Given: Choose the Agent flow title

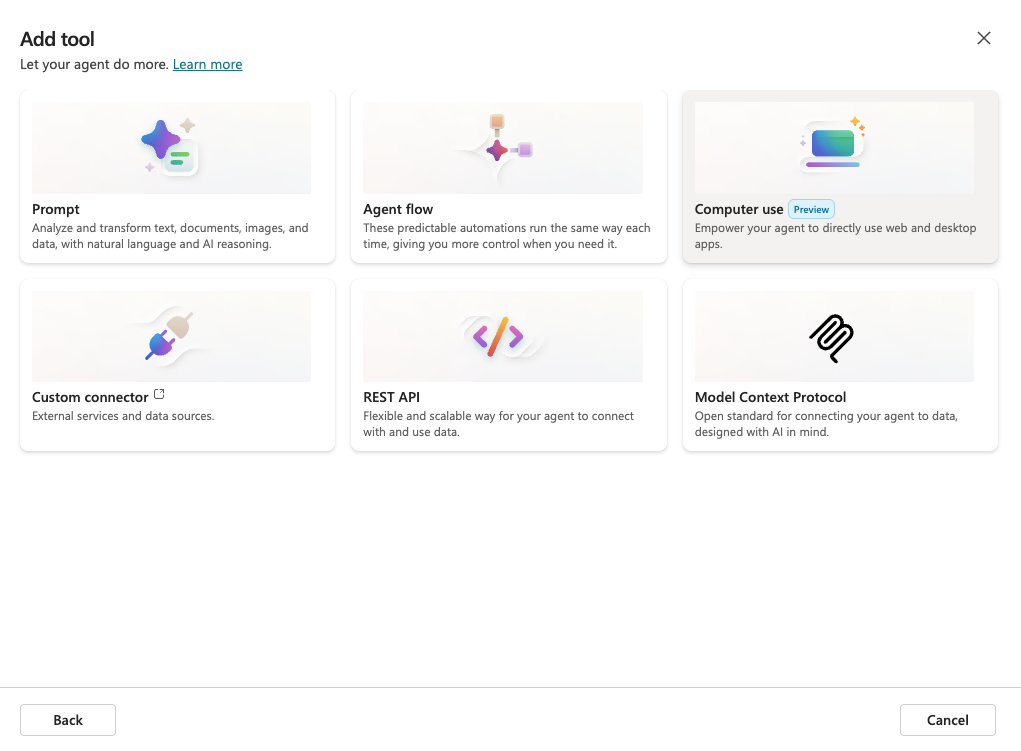Looking at the screenshot, I should [x=398, y=209].
